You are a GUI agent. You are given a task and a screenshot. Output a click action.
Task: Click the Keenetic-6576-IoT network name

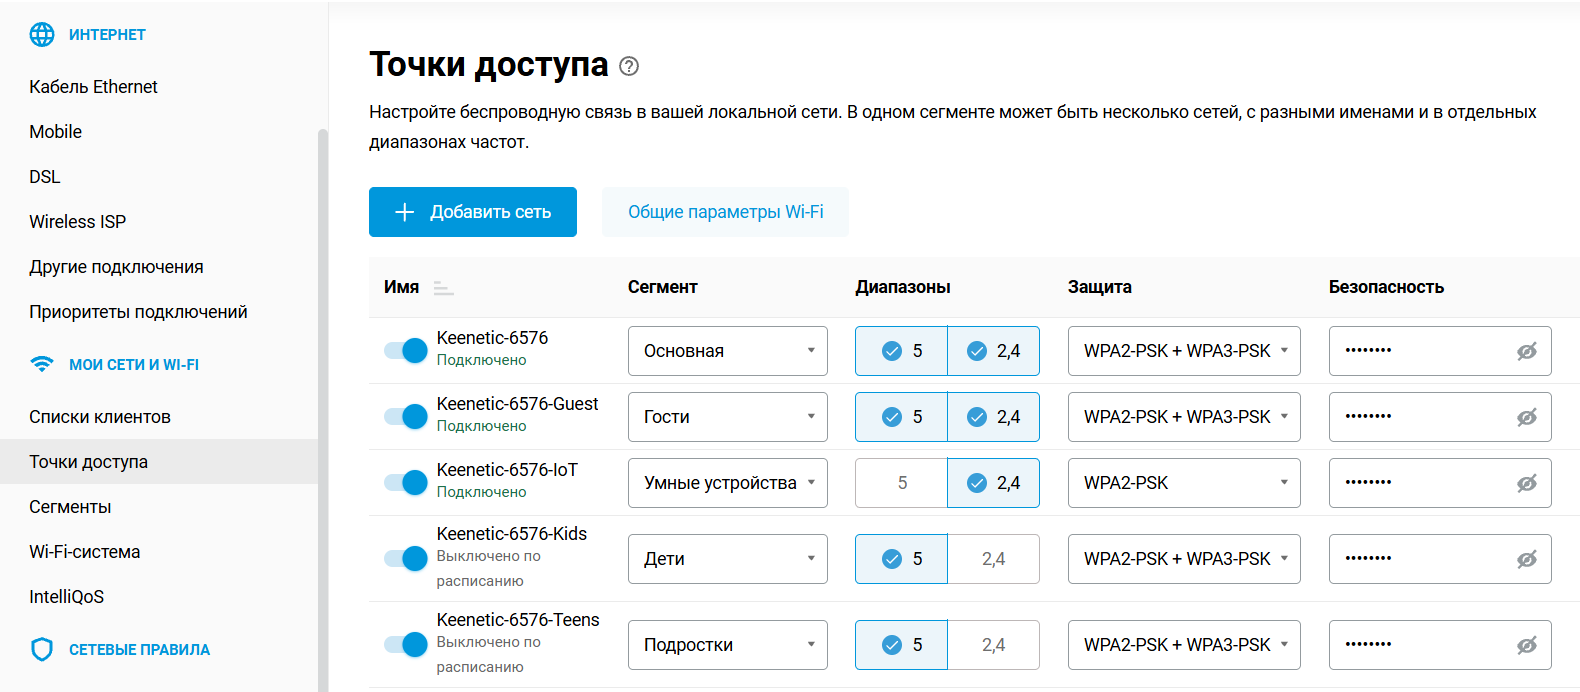tap(507, 470)
